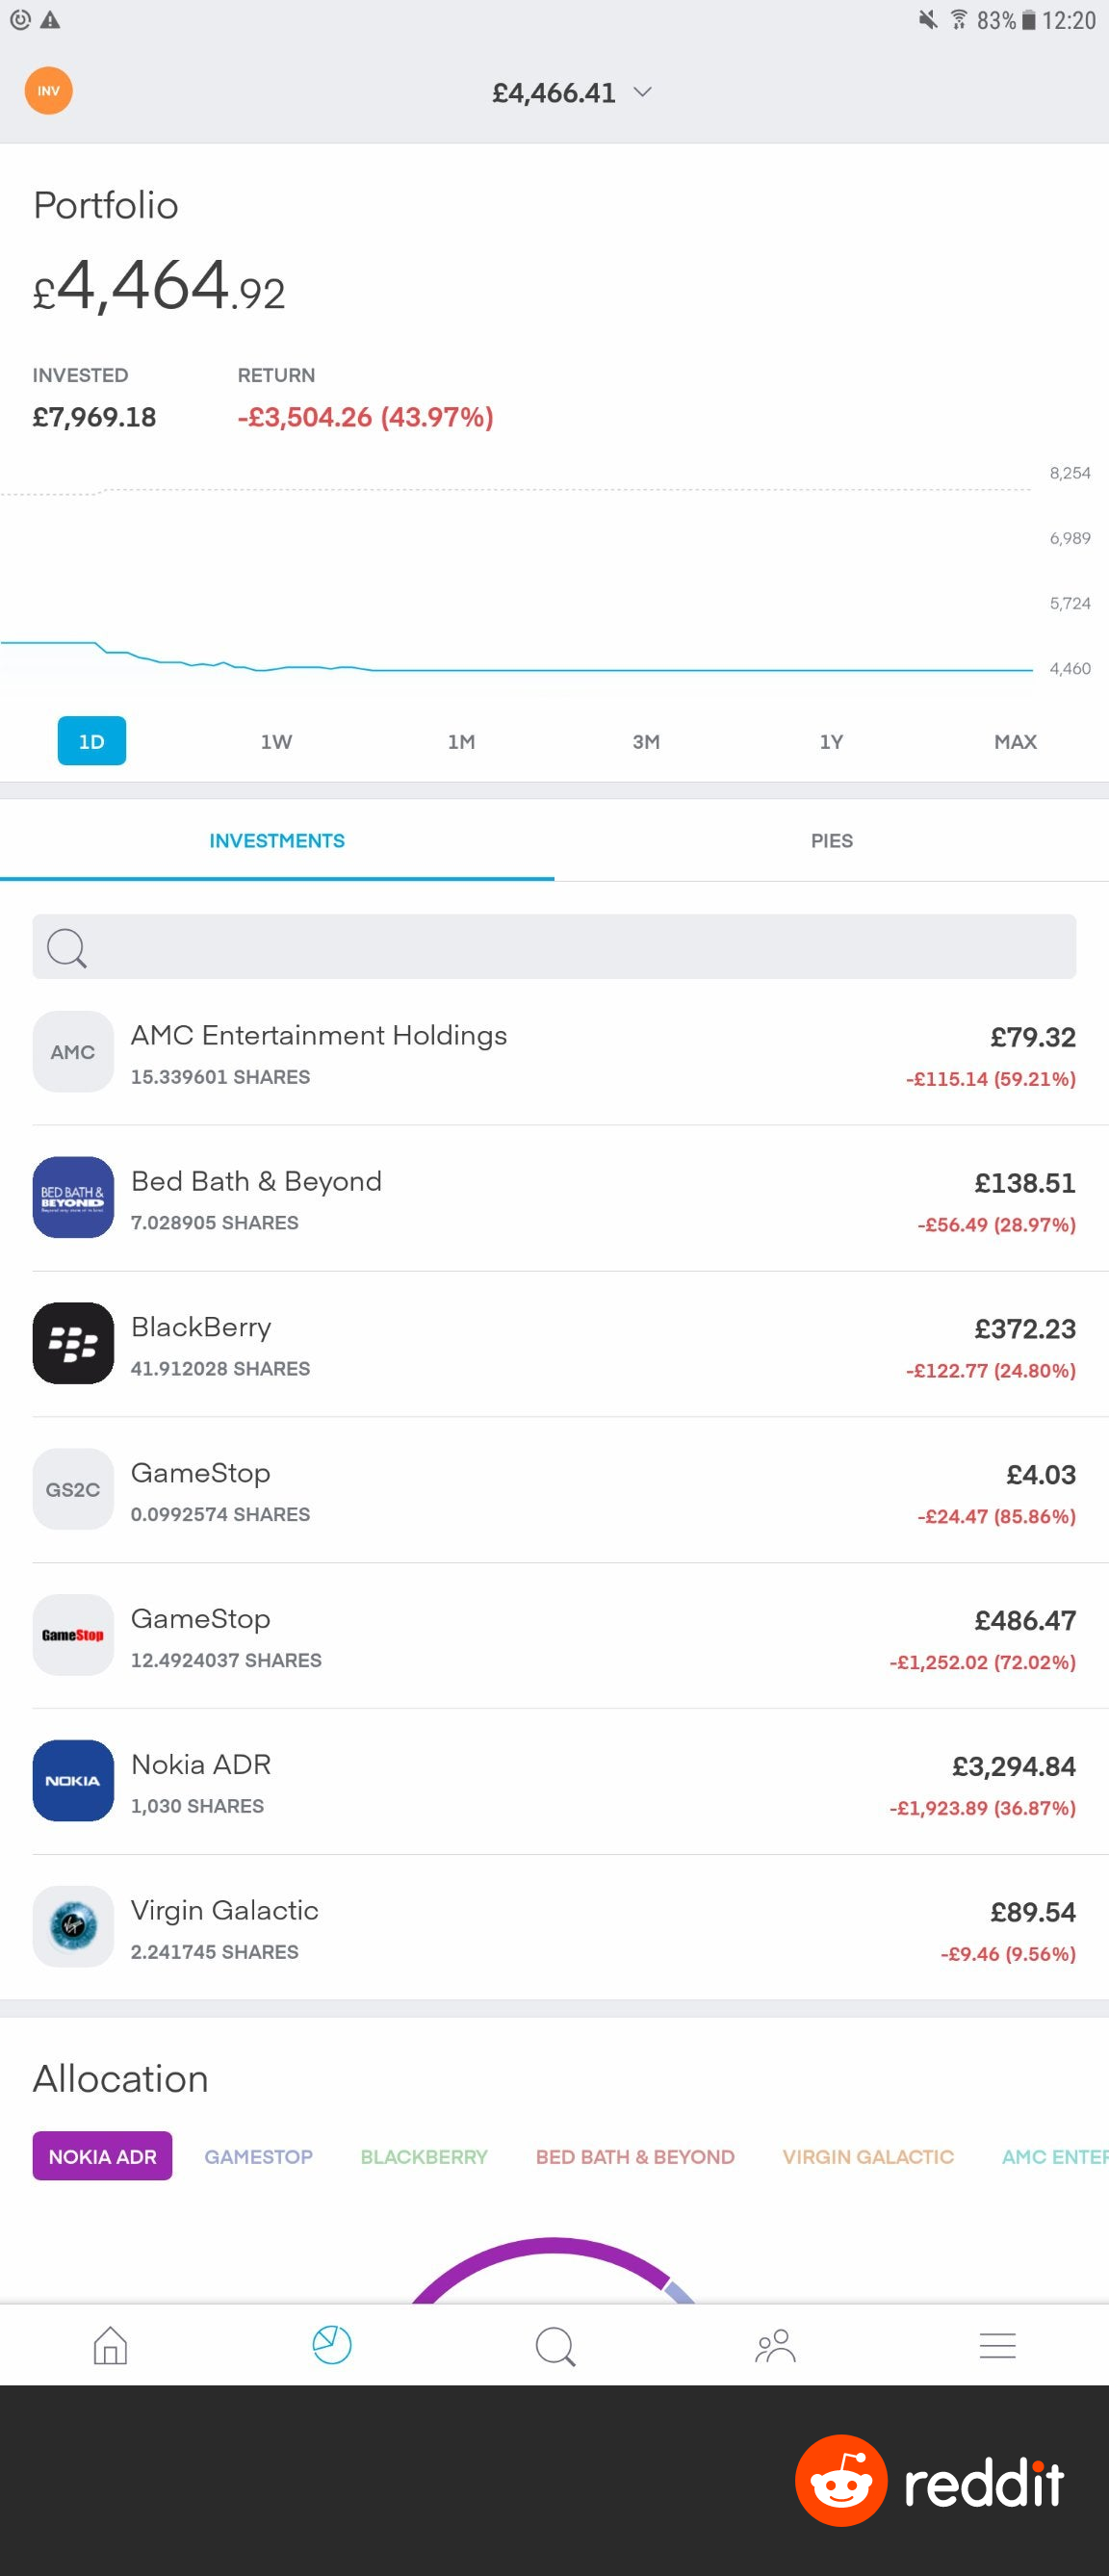Select the Nokia ADR allocation chip
Viewport: 1109px width, 2576px height.
pyautogui.click(x=102, y=2156)
